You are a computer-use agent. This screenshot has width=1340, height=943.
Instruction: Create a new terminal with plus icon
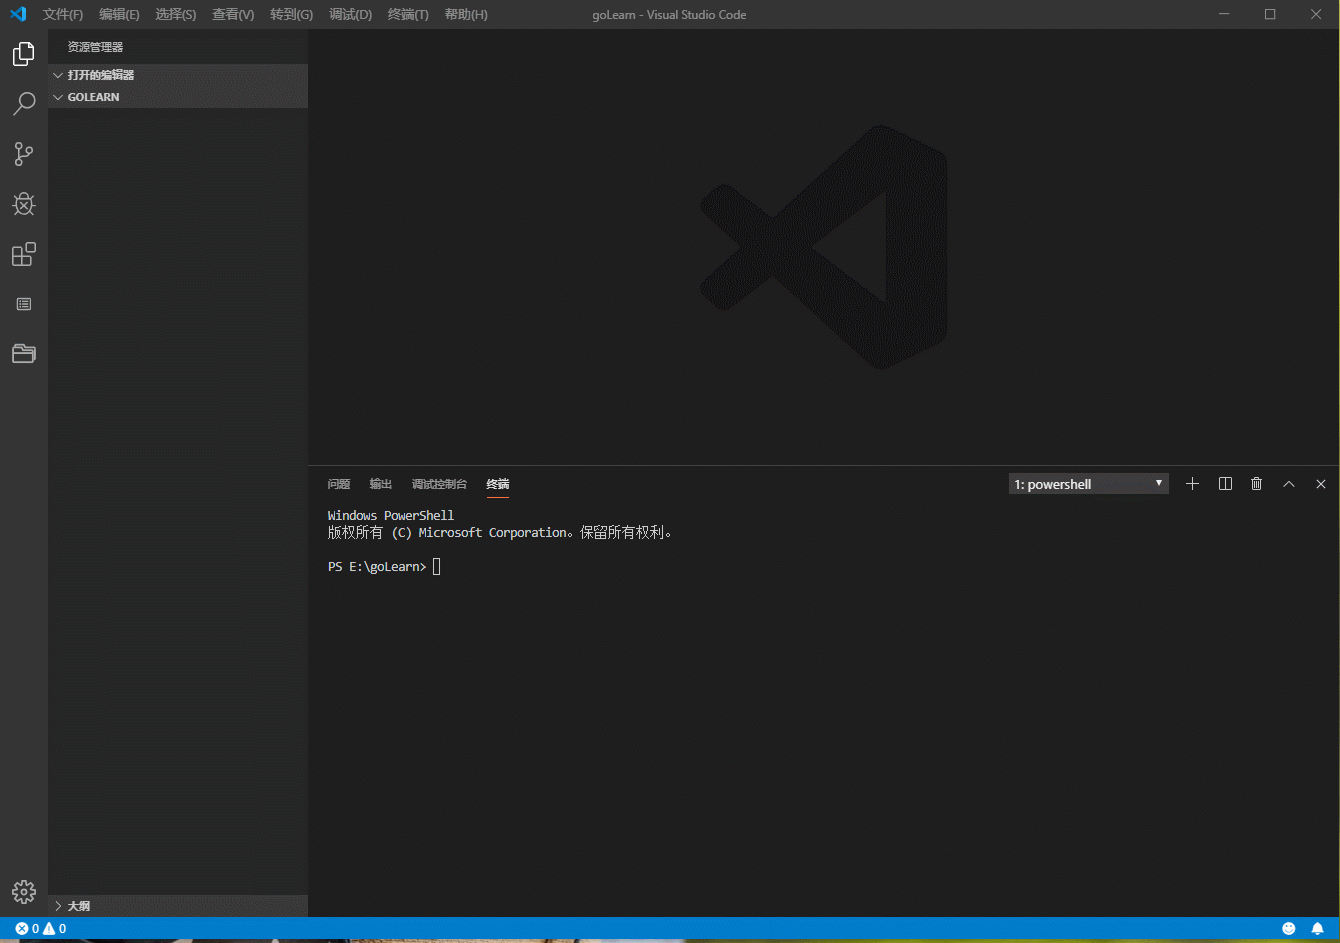pyautogui.click(x=1192, y=484)
